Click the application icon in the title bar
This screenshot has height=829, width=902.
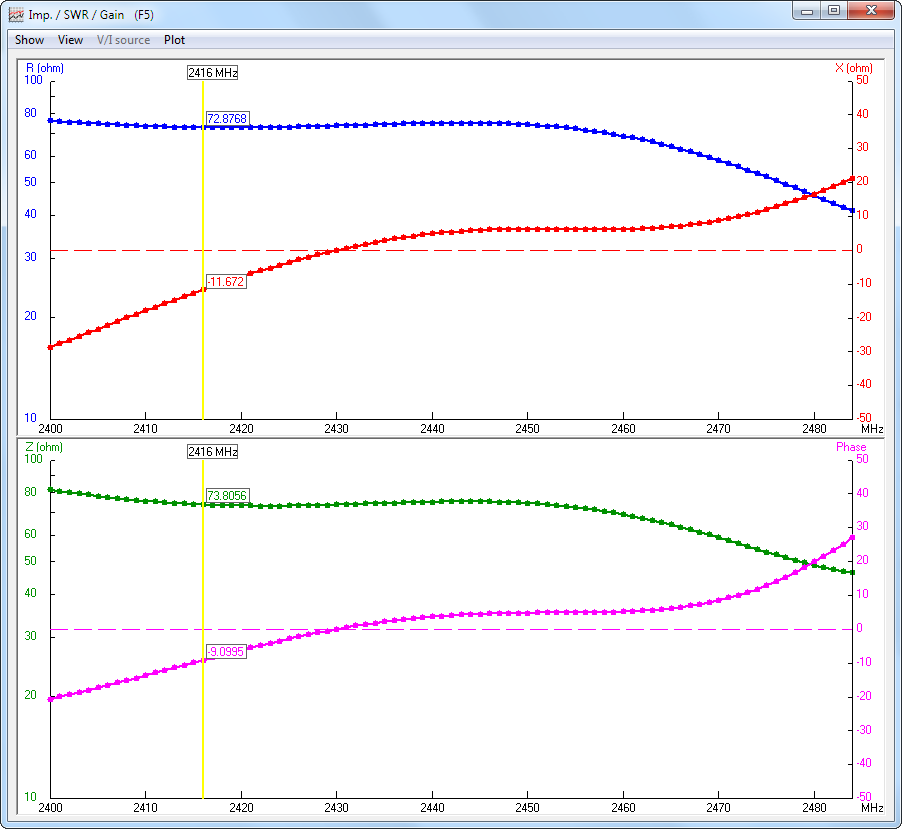[x=16, y=15]
